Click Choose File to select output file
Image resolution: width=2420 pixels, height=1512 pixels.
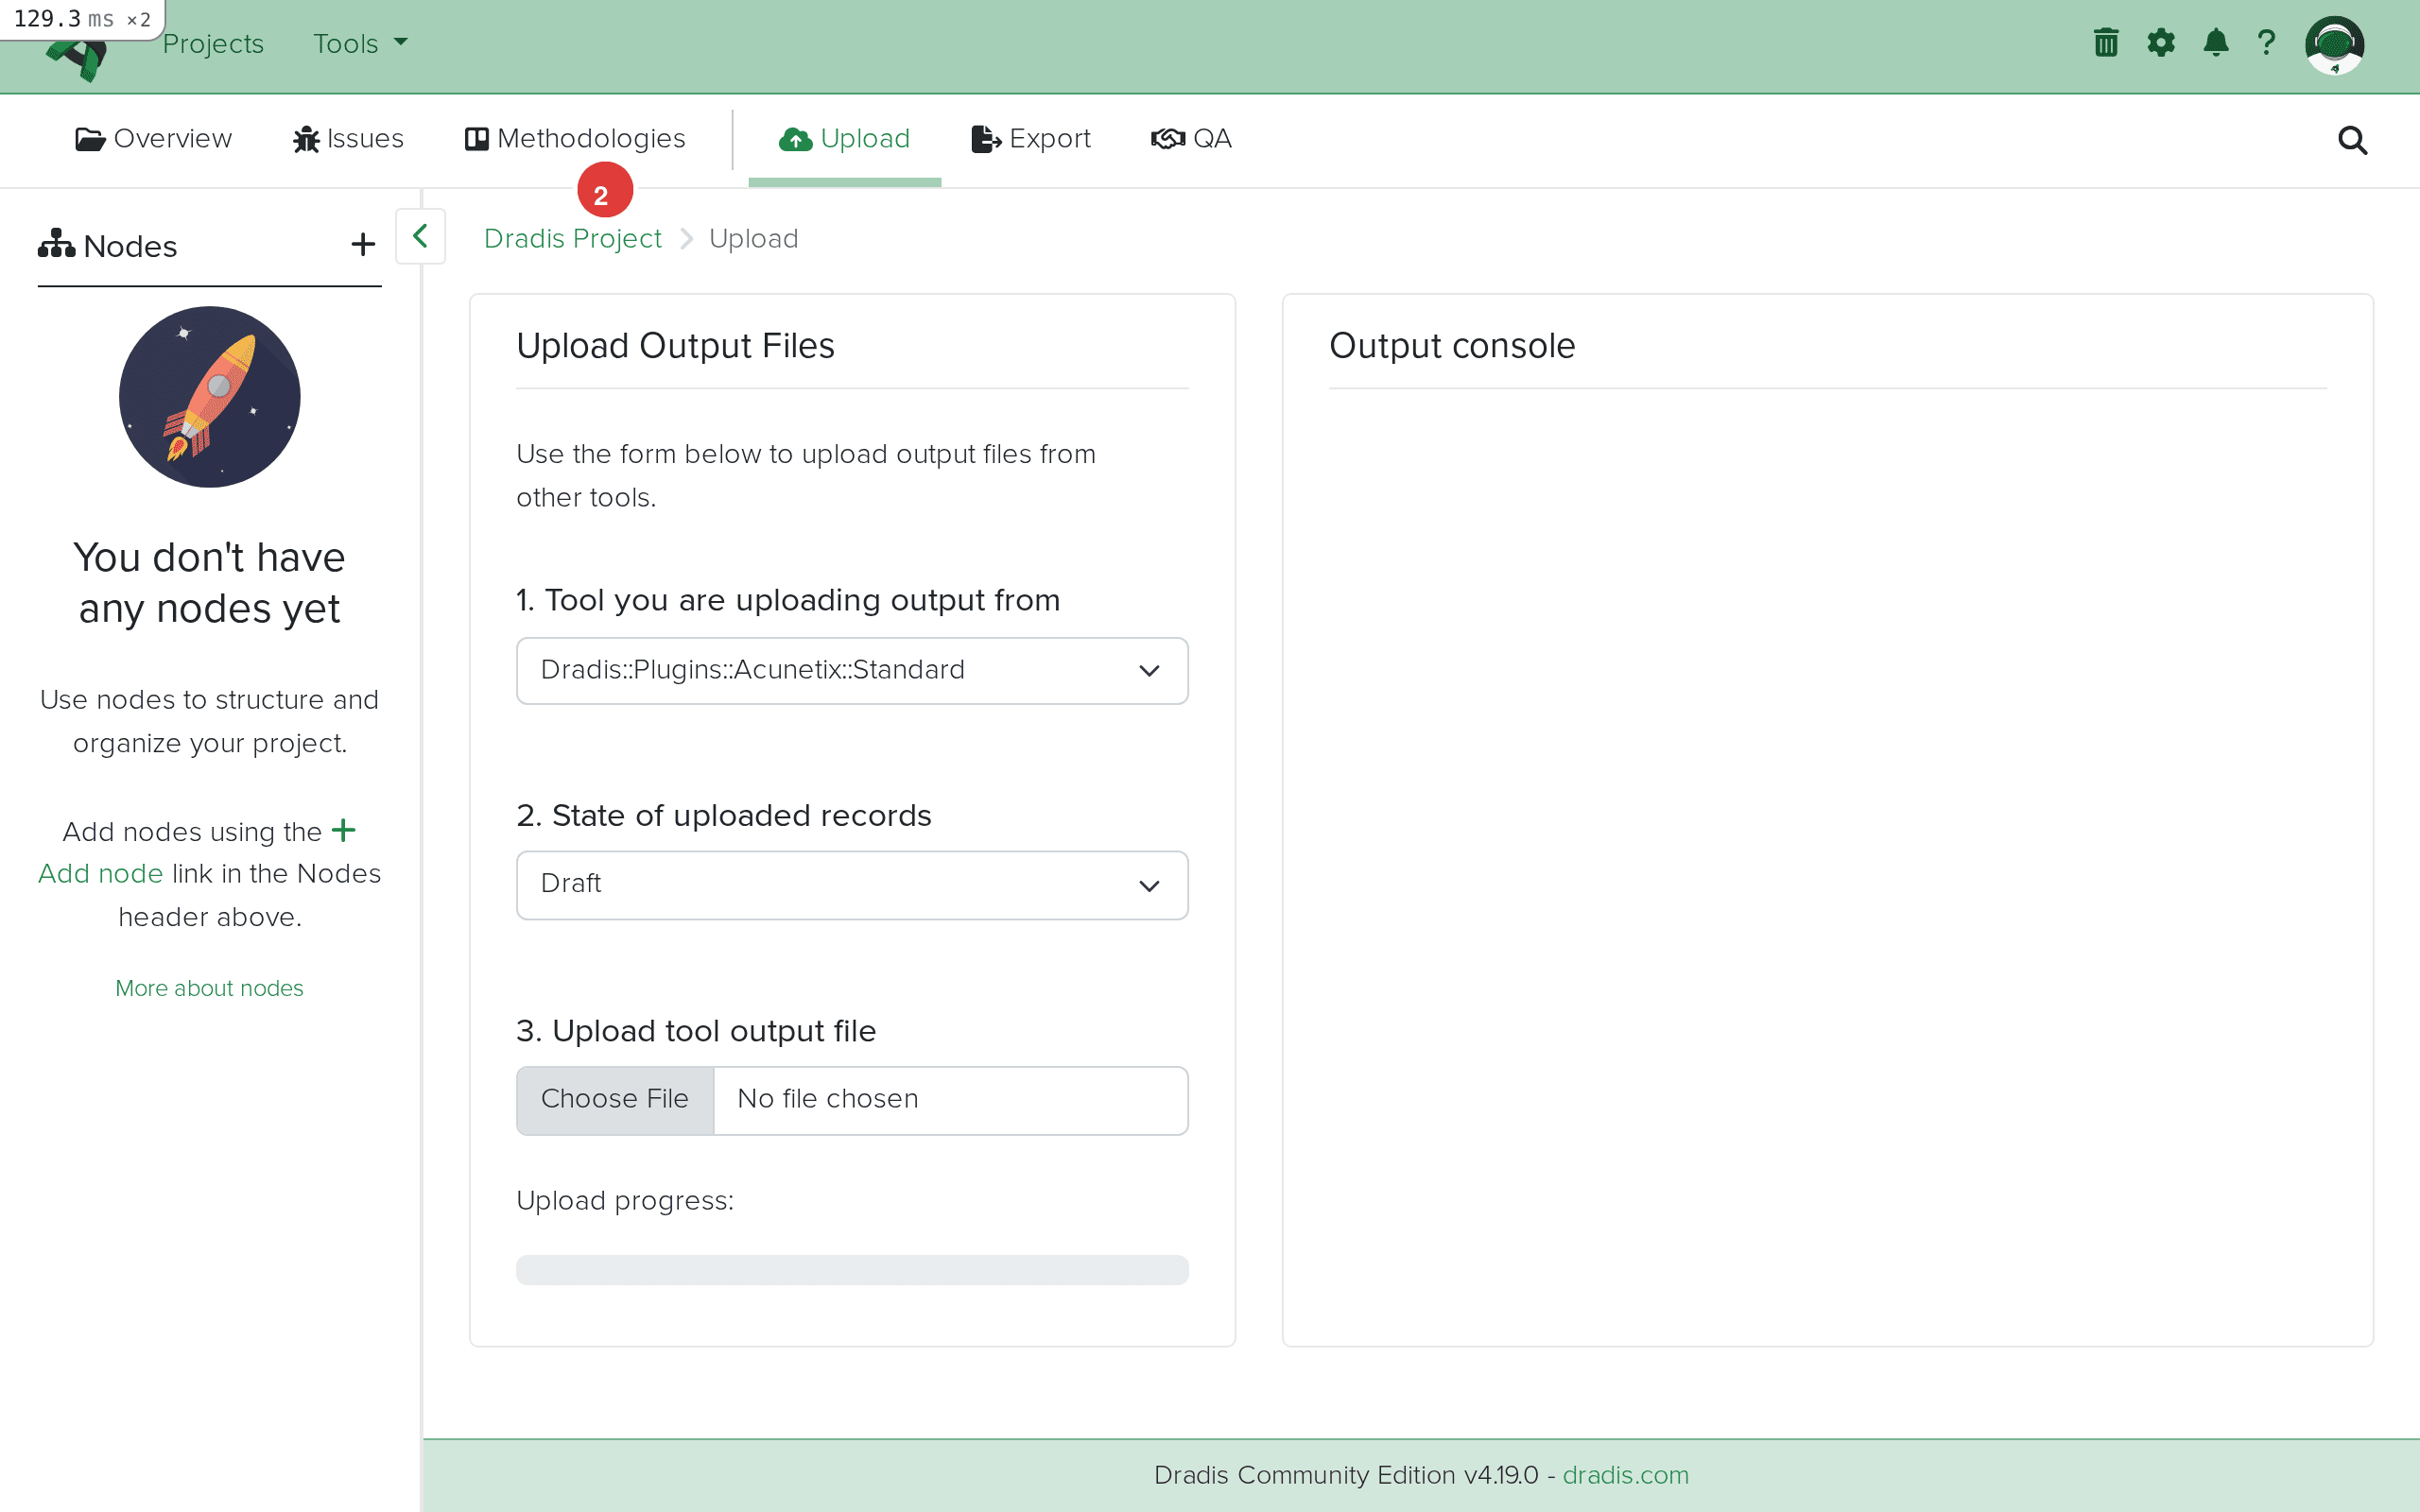[614, 1099]
